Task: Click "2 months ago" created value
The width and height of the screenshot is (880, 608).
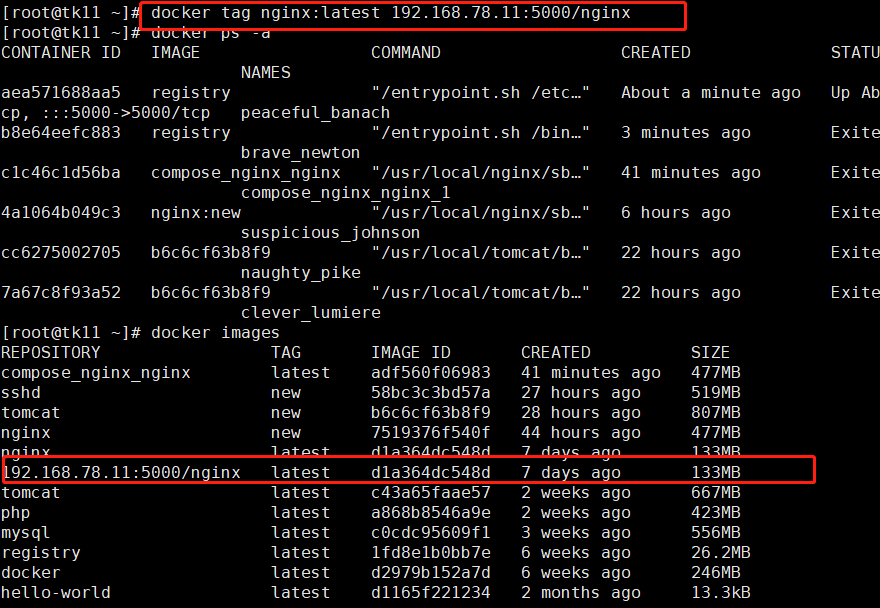Action: click(x=581, y=593)
